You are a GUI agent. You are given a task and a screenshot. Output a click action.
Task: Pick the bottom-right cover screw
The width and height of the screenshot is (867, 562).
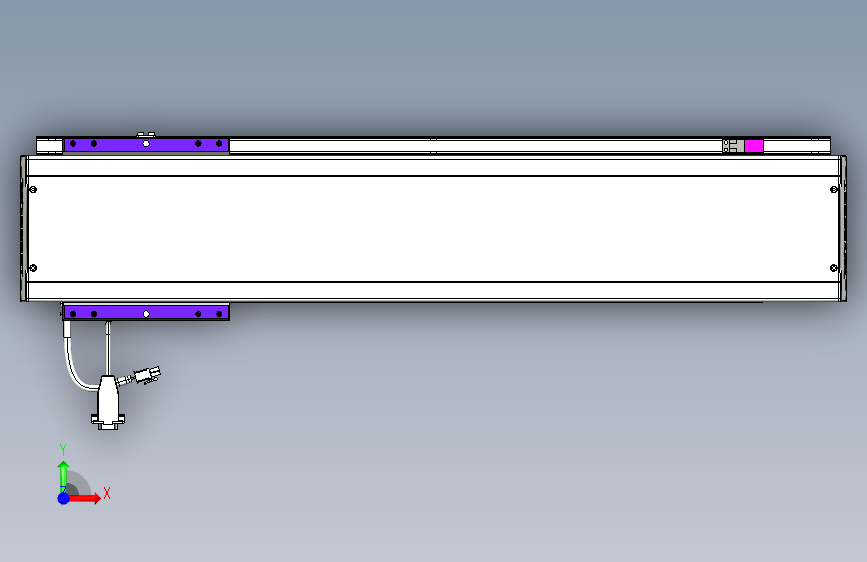(x=834, y=268)
